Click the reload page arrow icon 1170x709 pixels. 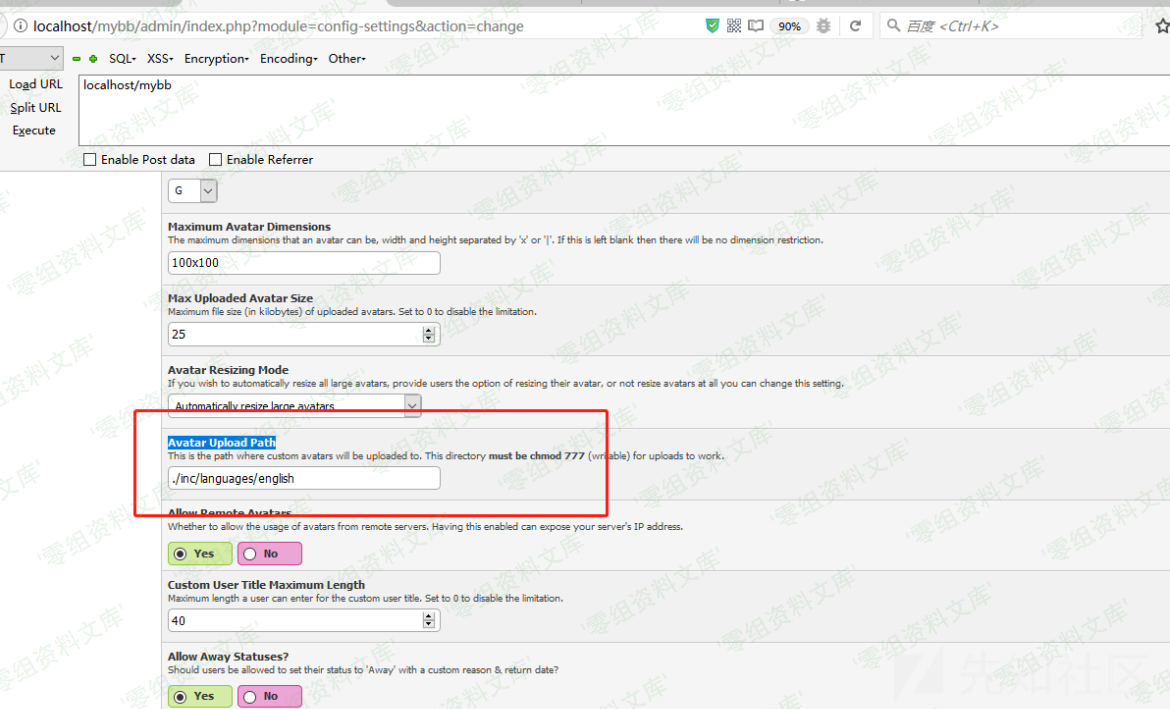pyautogui.click(x=855, y=26)
